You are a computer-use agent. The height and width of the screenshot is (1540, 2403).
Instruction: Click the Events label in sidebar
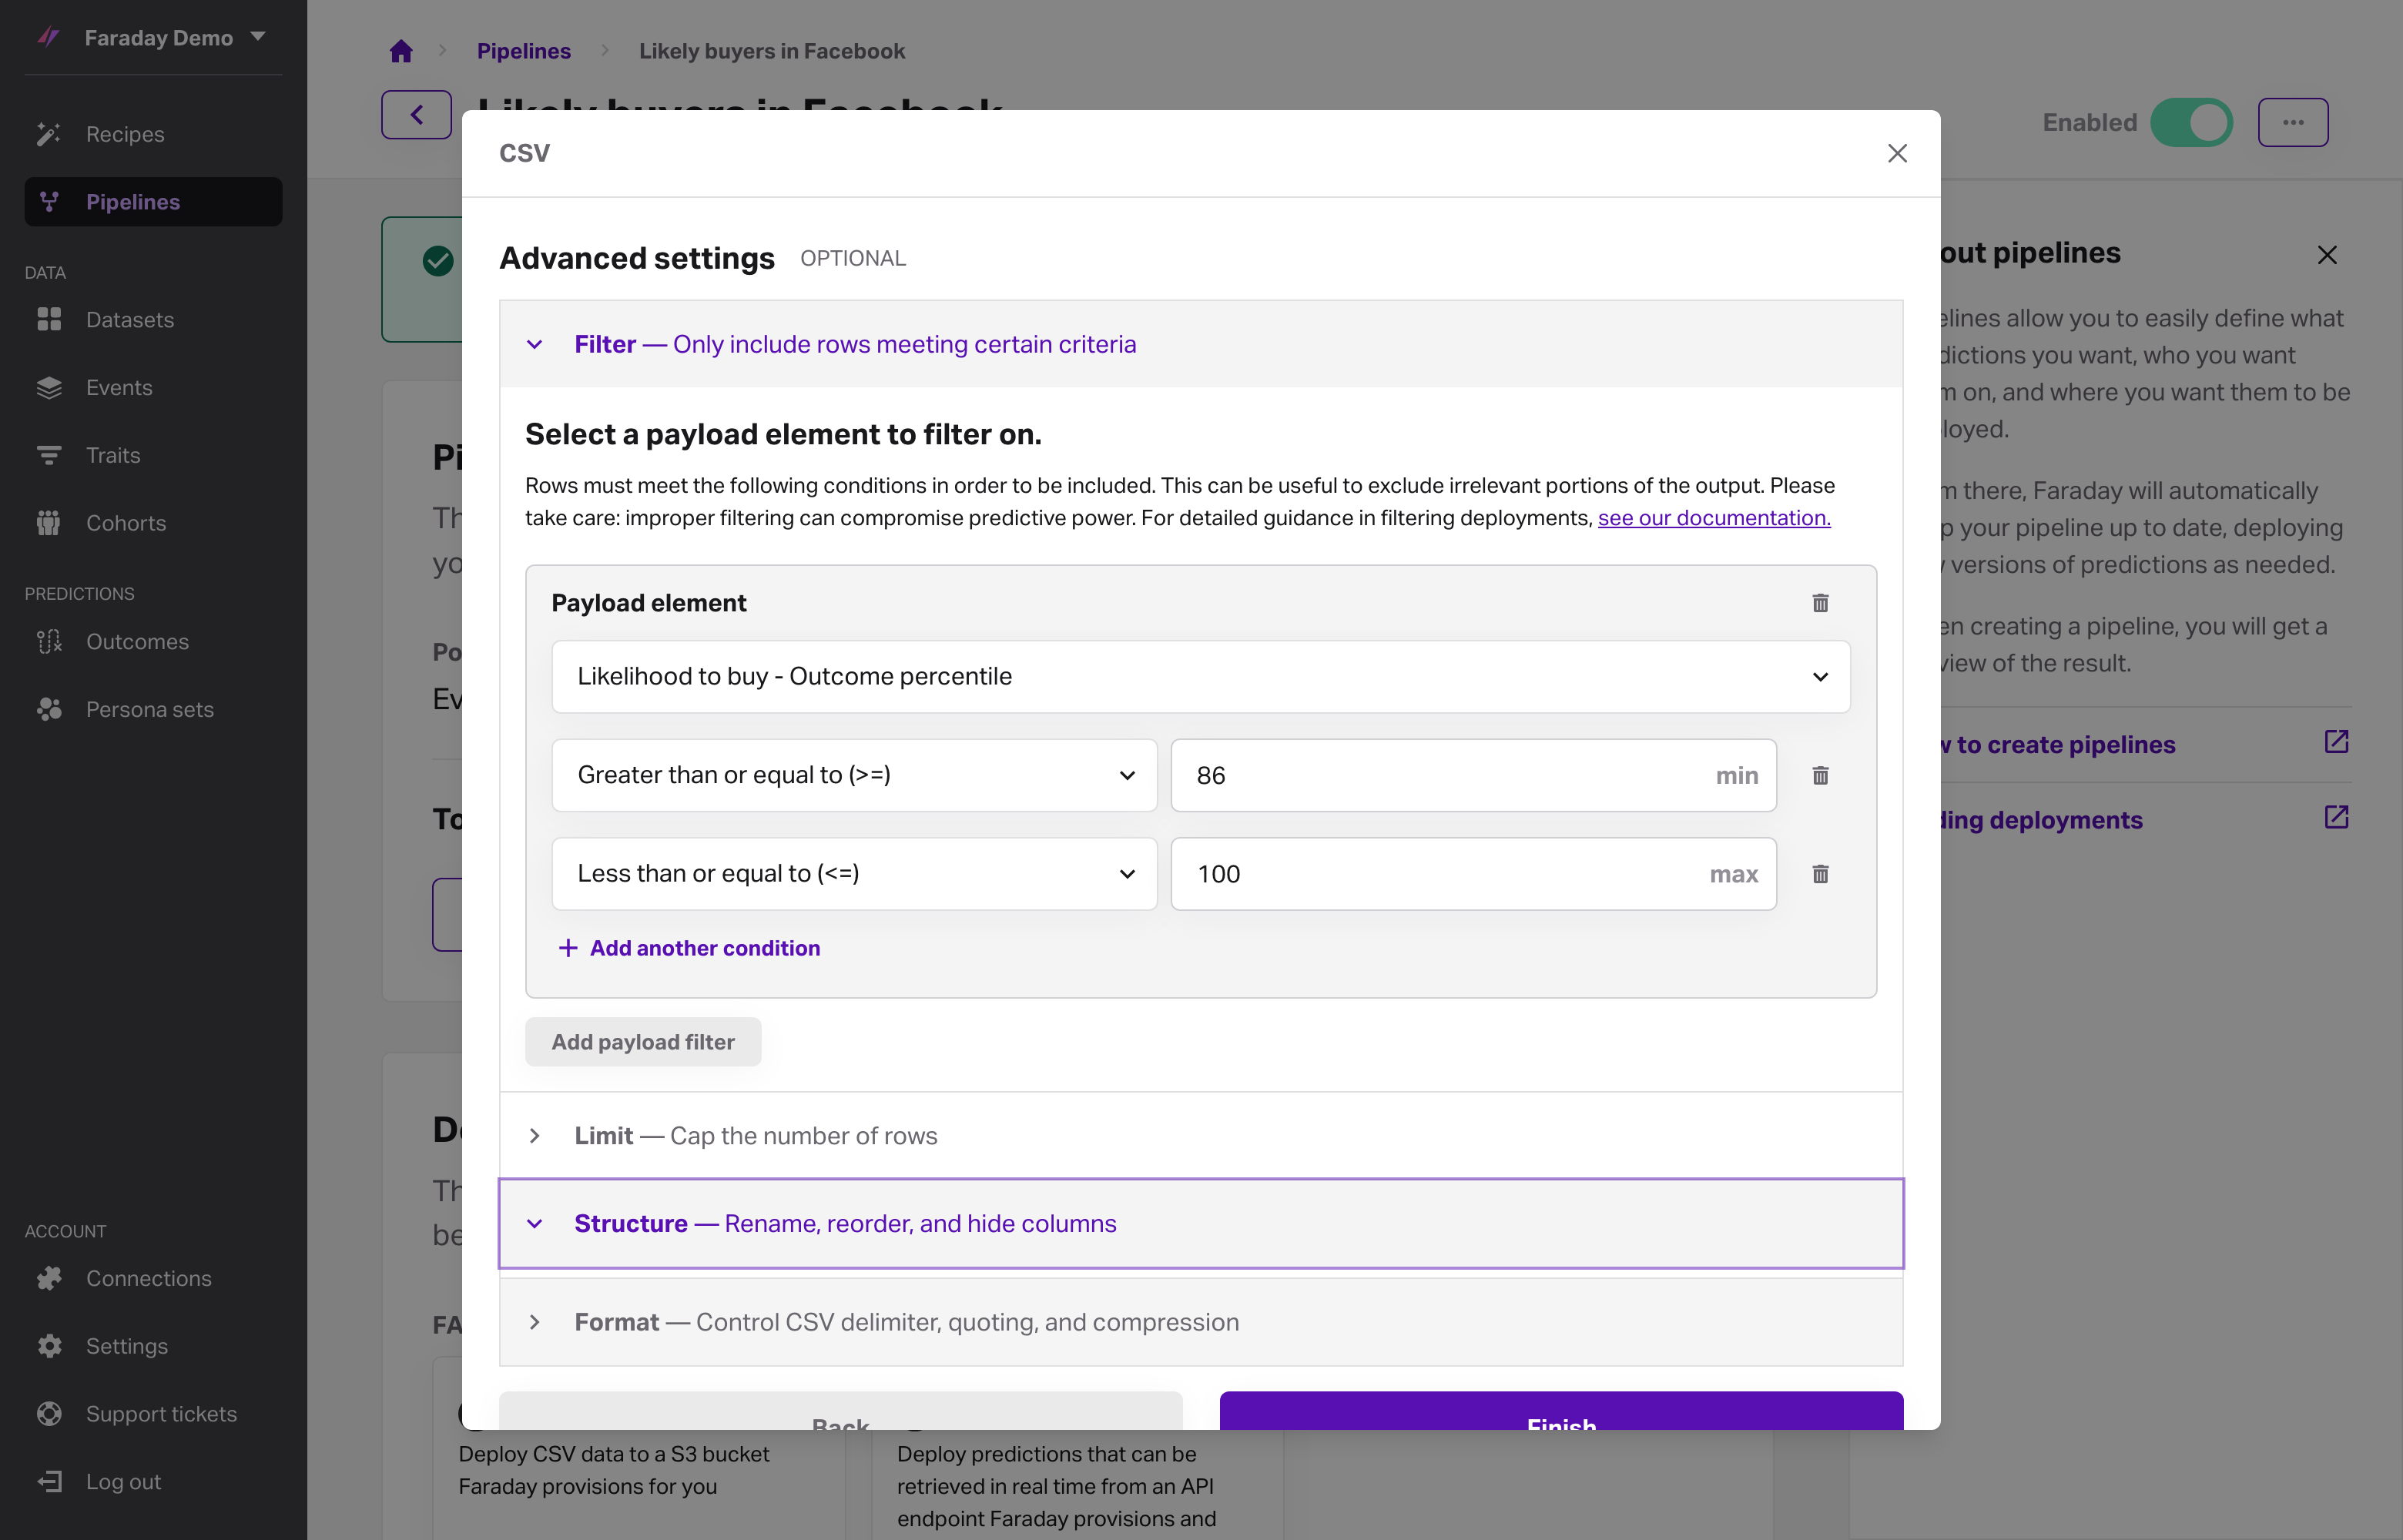(x=119, y=388)
